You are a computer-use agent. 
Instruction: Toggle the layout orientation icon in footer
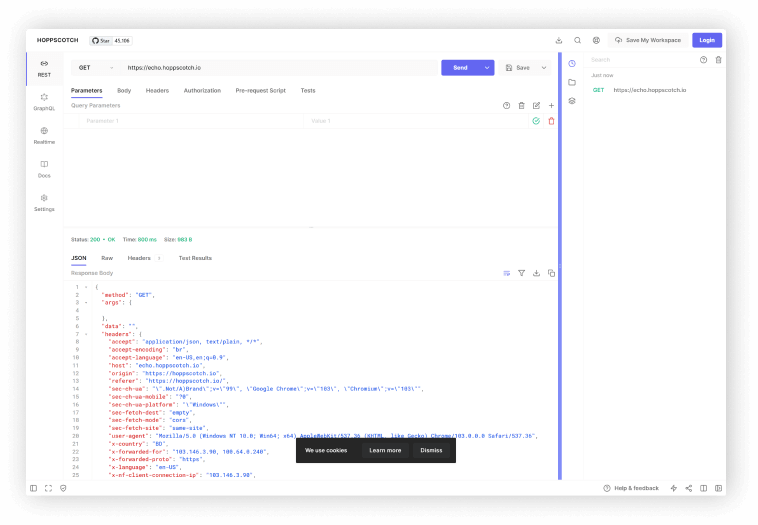pos(704,488)
